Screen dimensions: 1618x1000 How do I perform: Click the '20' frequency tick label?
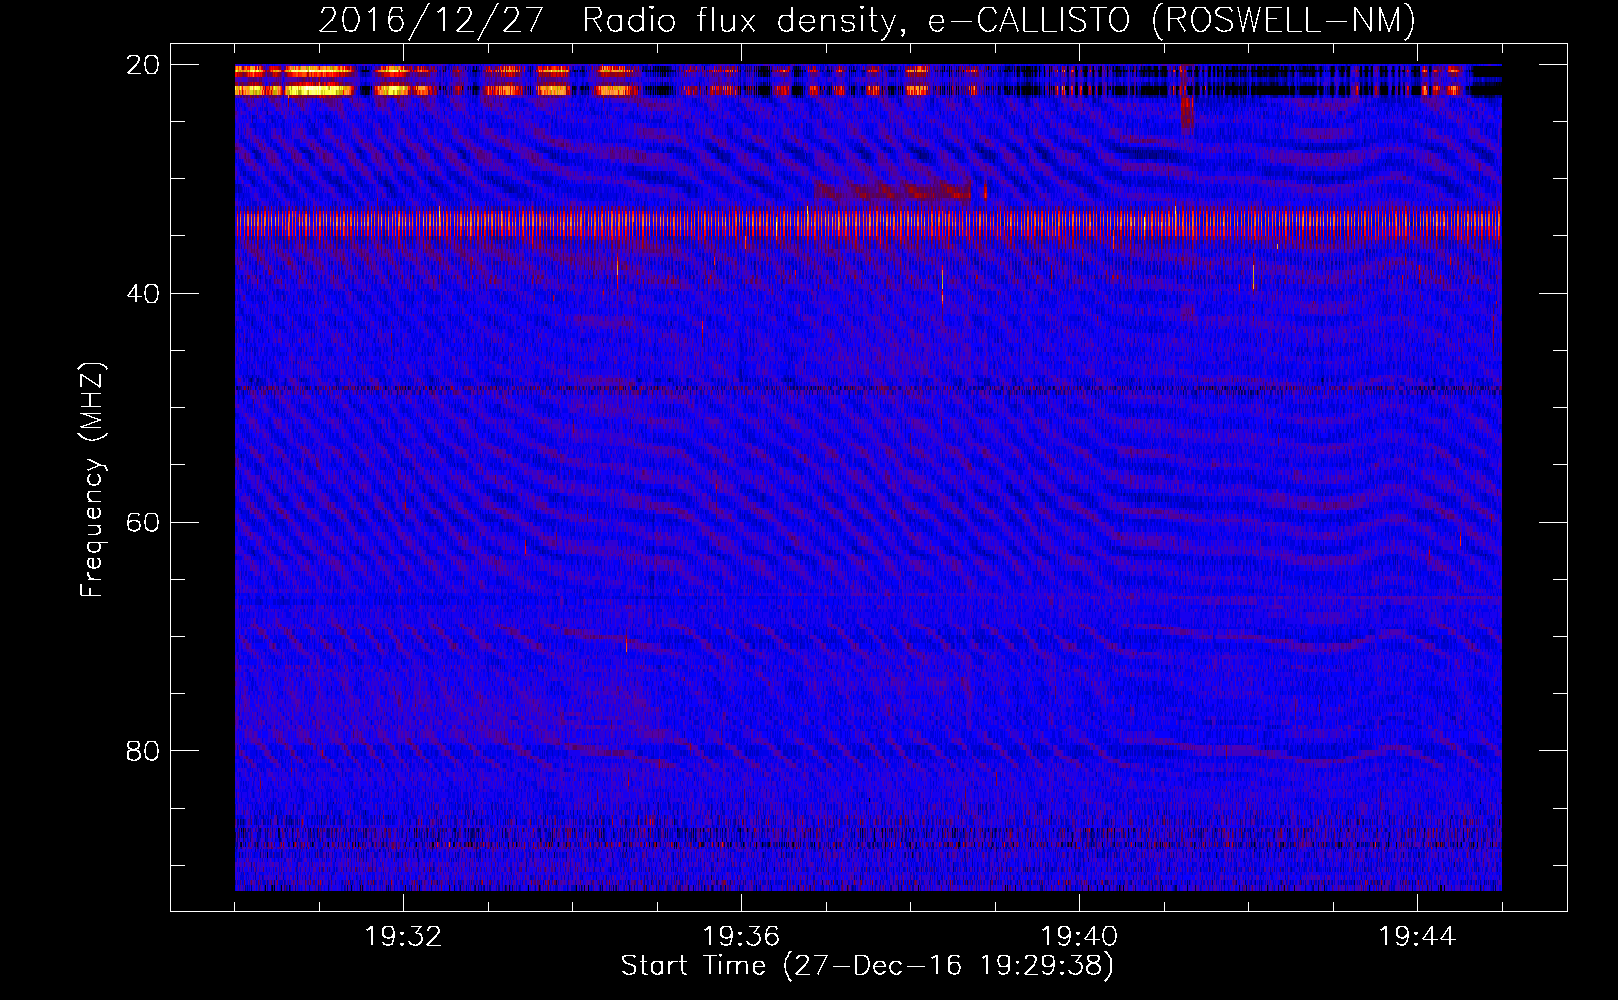pos(143,65)
